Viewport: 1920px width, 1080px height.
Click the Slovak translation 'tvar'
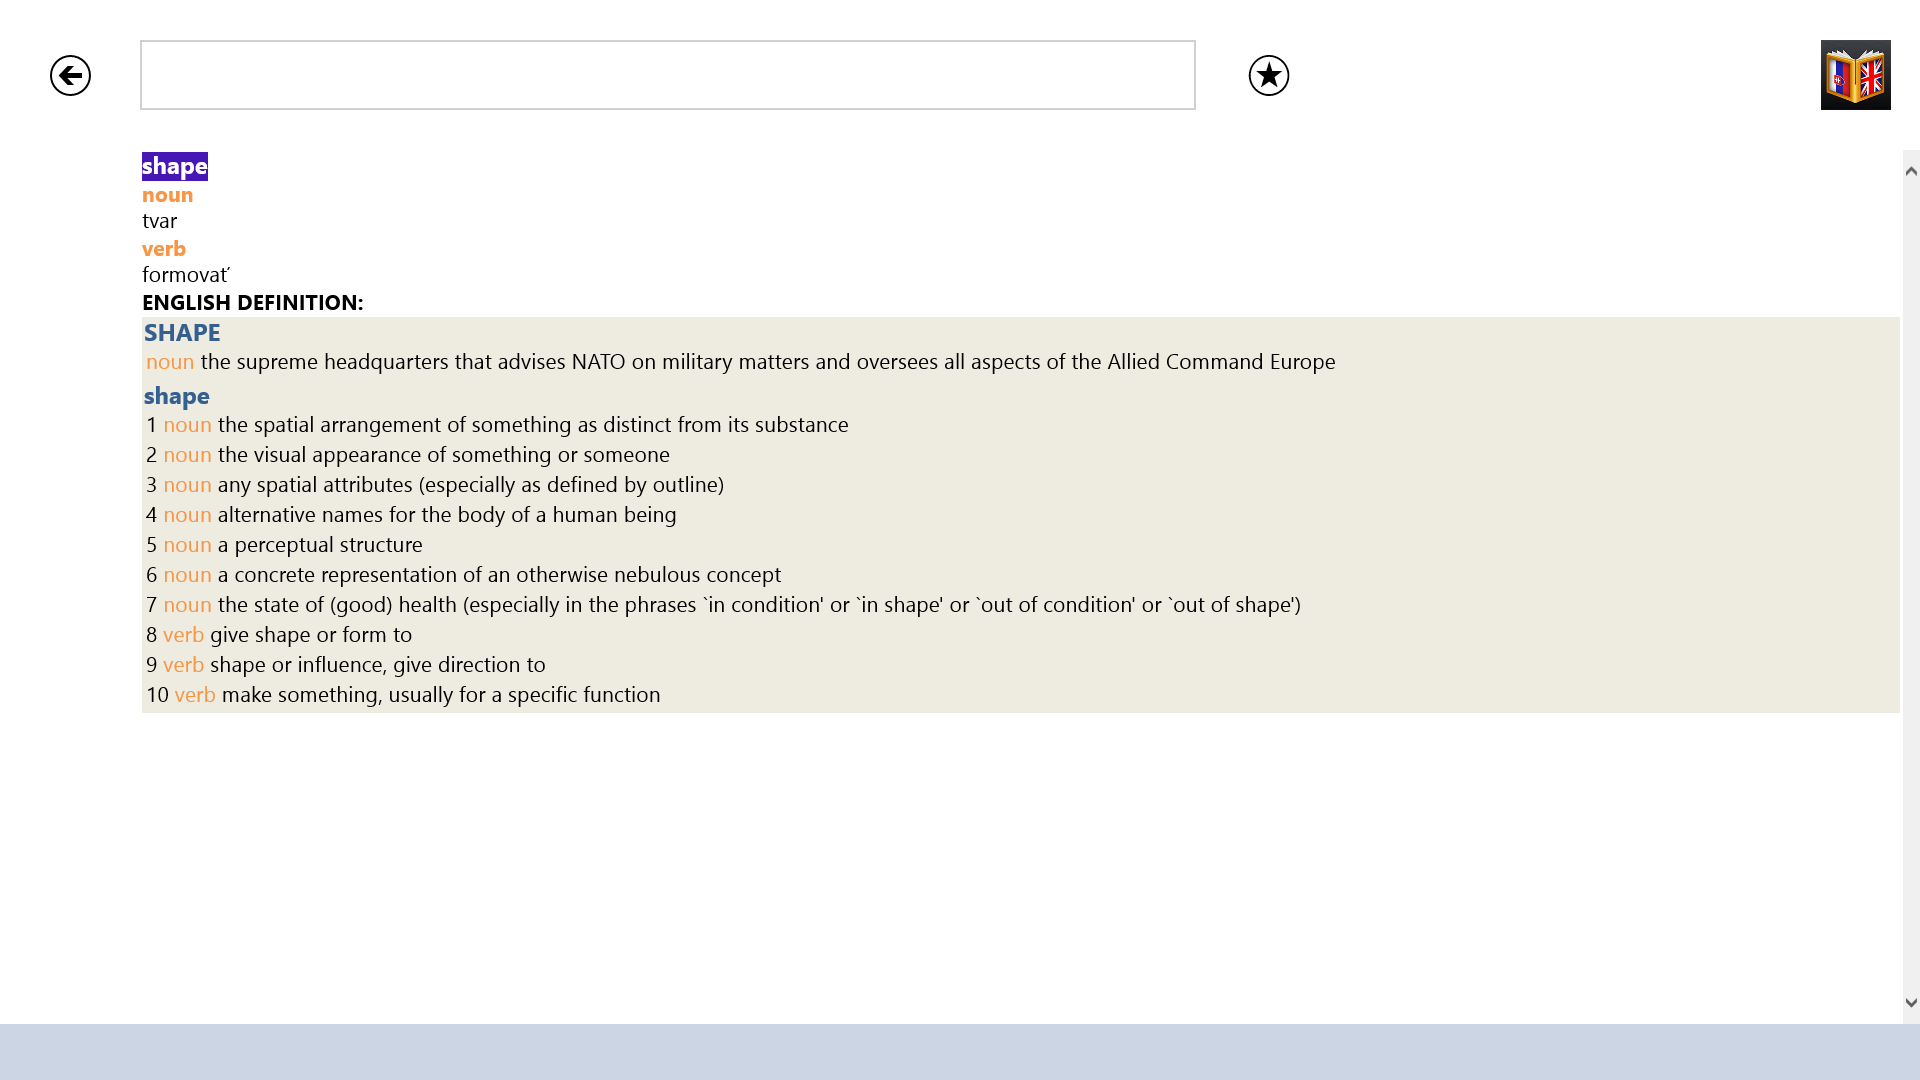point(160,221)
